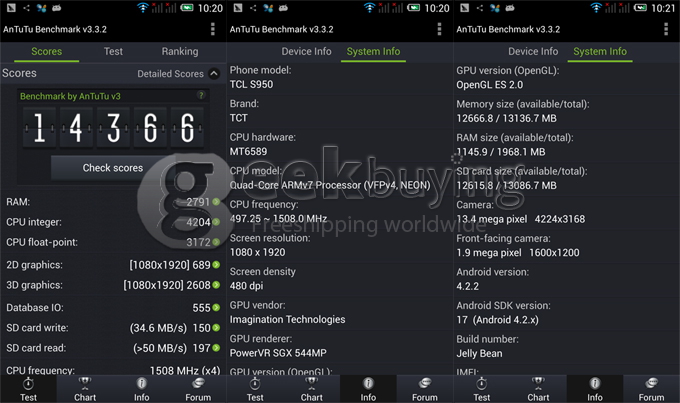Switch to Test tab in left screen
680x403 pixels.
click(x=113, y=52)
